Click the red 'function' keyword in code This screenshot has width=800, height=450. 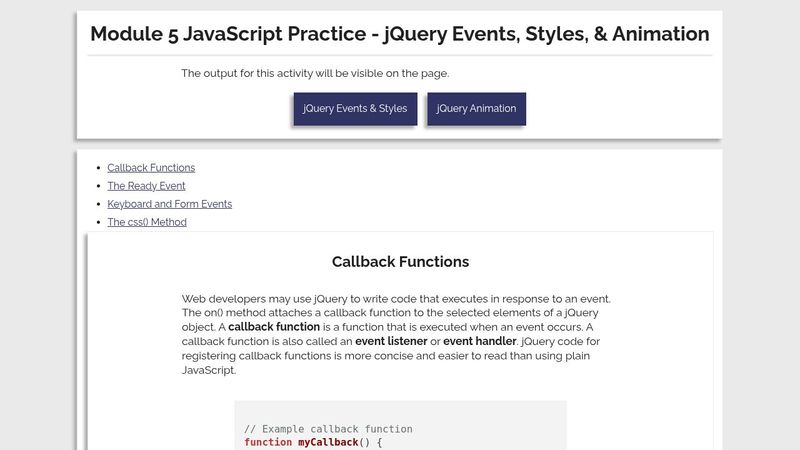[269, 442]
